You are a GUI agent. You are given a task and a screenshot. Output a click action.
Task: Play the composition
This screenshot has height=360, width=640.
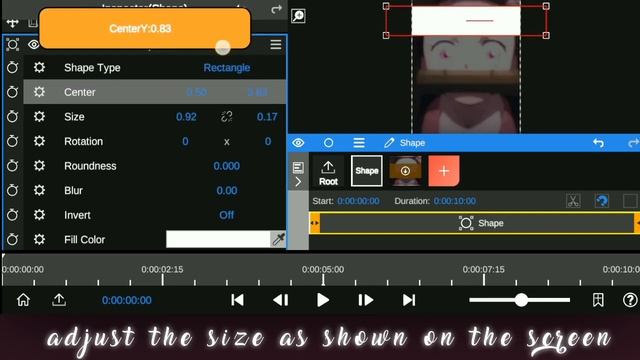point(323,300)
